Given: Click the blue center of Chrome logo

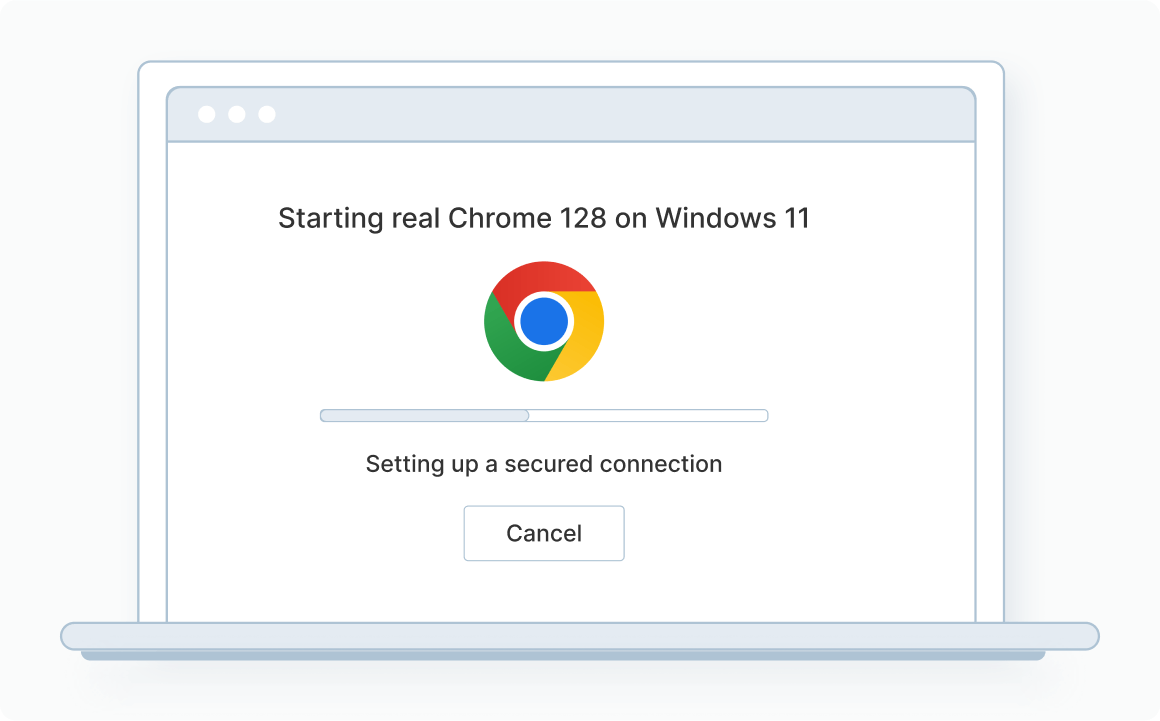Looking at the screenshot, I should 544,322.
